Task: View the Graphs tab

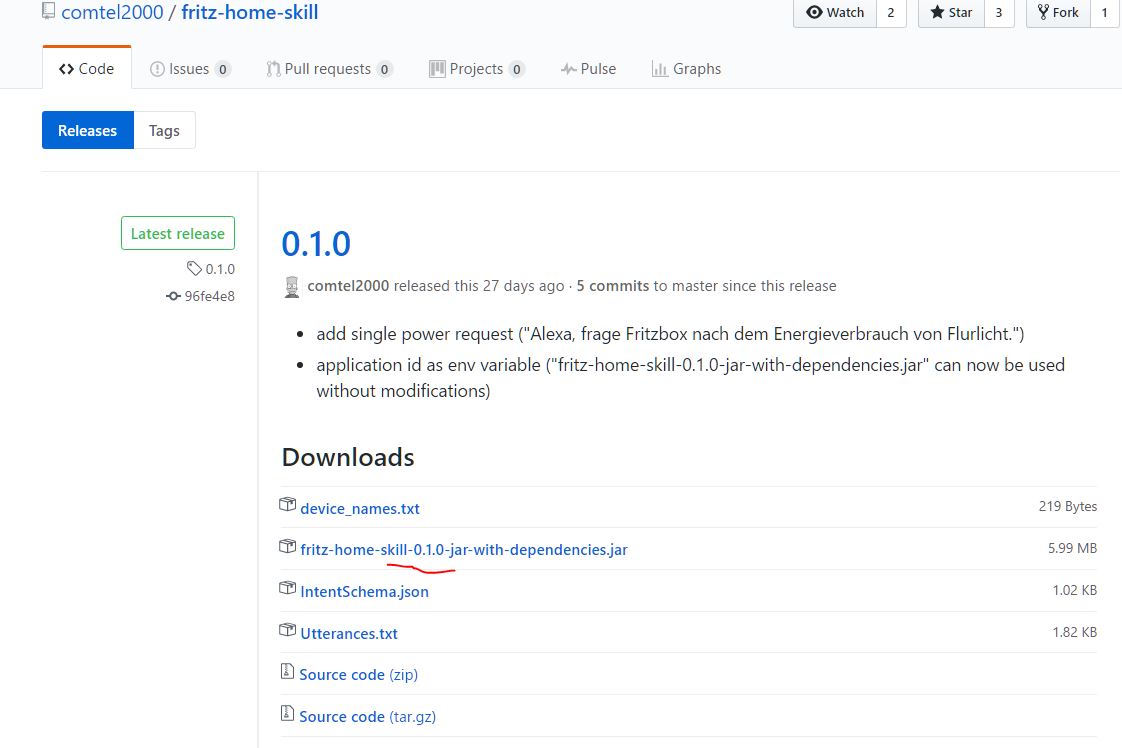Action: coord(686,69)
